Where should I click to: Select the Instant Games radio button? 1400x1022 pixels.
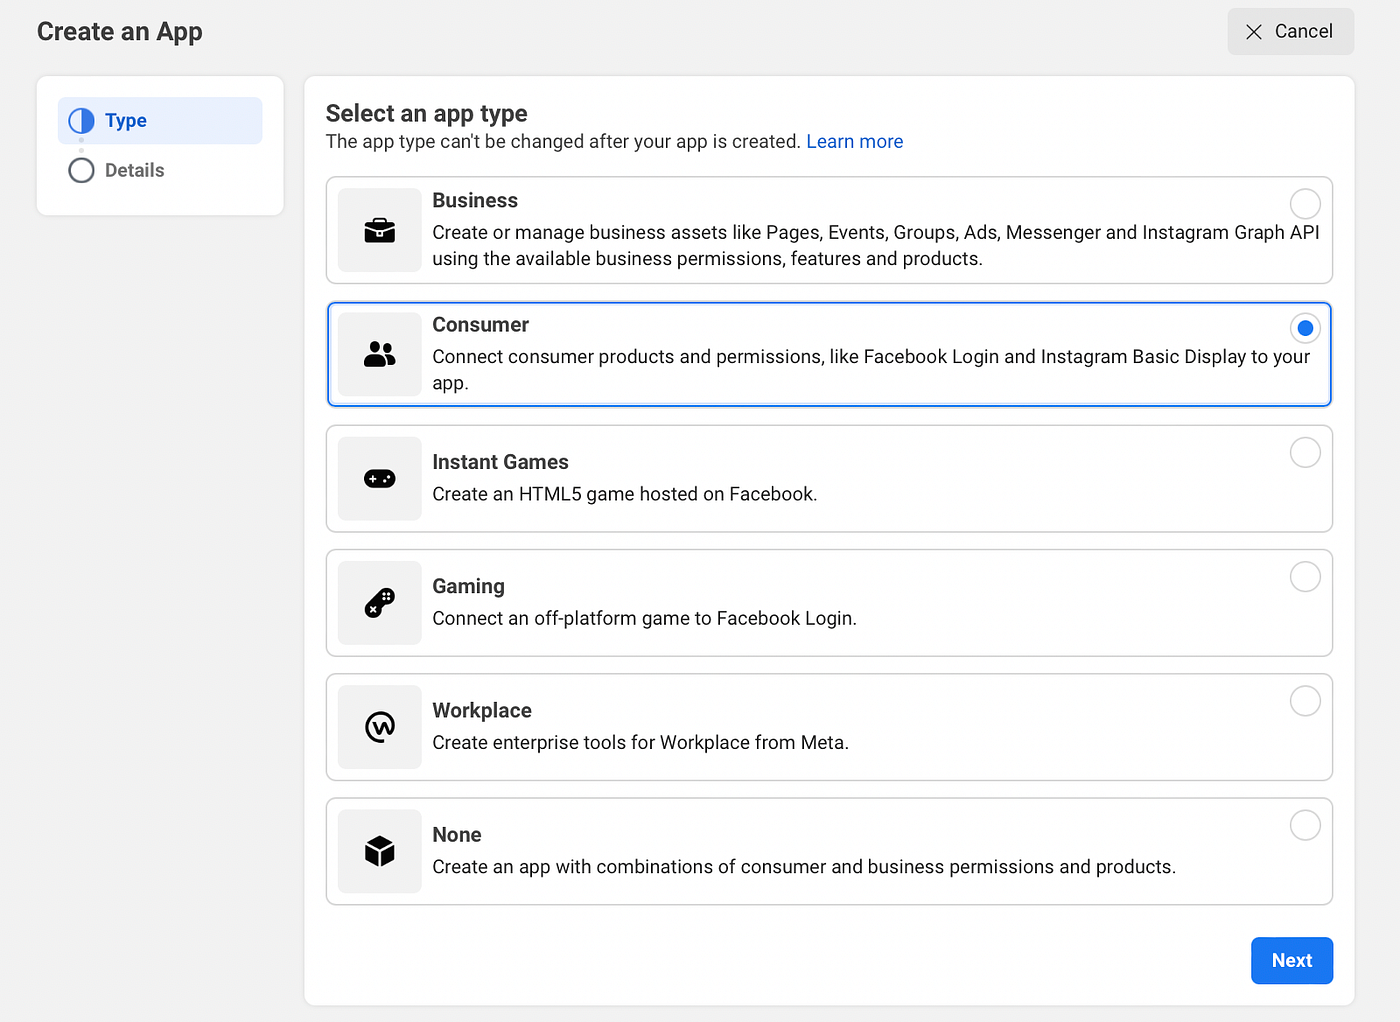[1305, 452]
